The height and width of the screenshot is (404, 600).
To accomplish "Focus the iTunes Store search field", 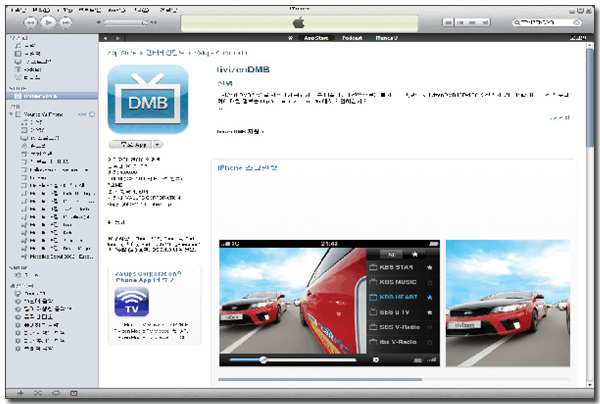I will click(545, 23).
